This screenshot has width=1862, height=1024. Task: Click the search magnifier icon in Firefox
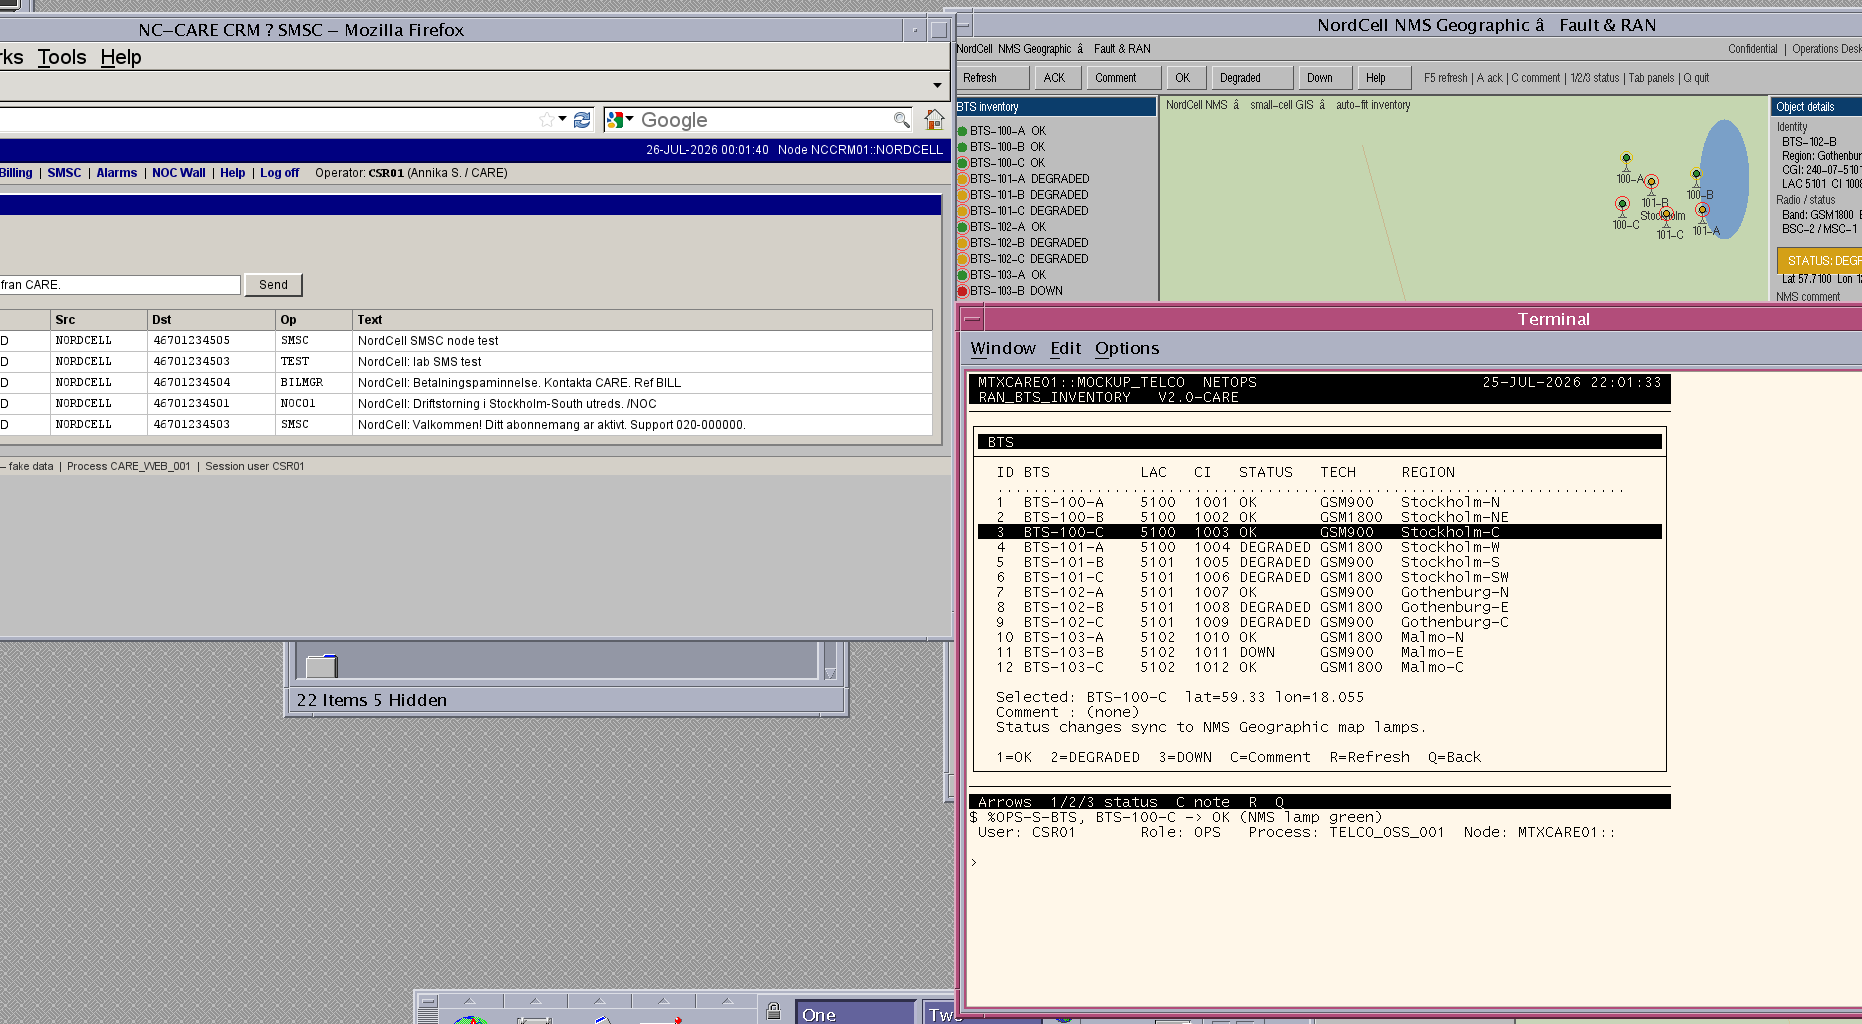point(901,120)
